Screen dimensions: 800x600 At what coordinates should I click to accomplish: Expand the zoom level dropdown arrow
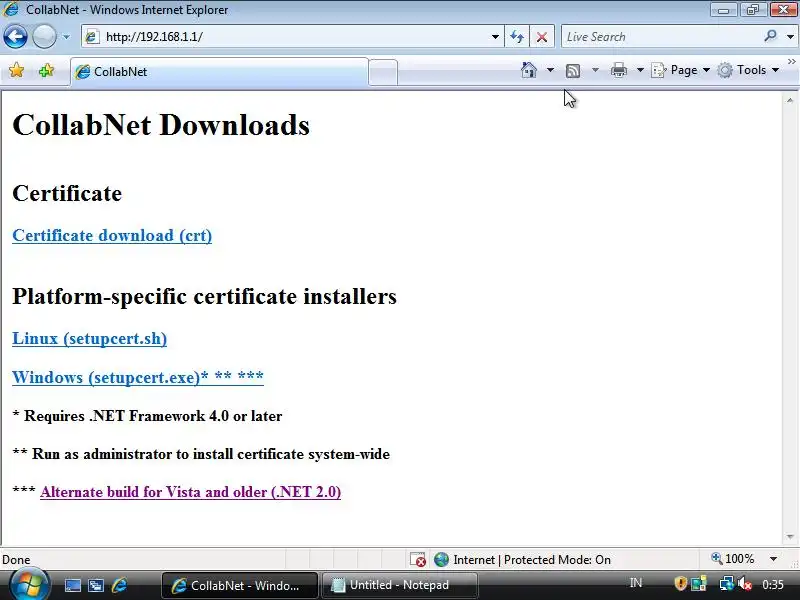(773, 559)
